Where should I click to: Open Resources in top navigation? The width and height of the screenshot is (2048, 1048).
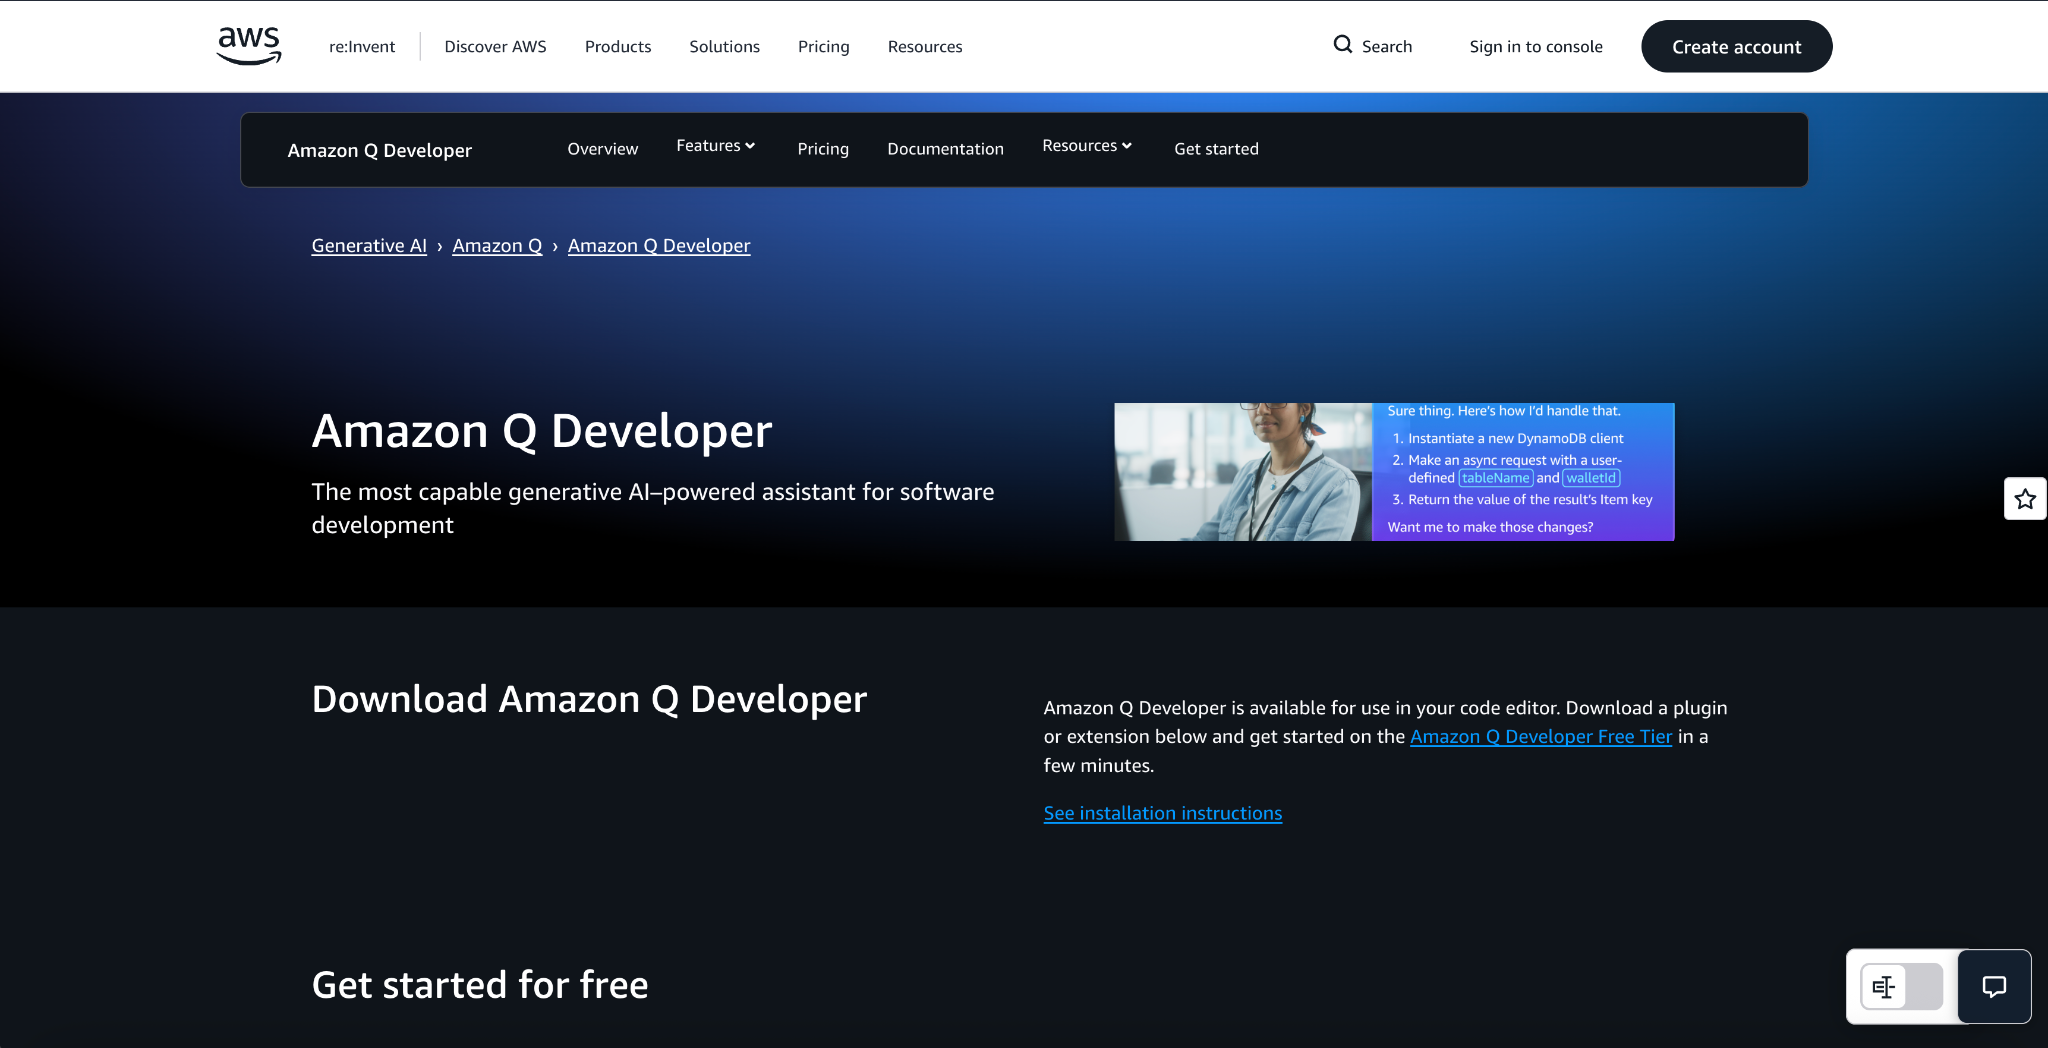[925, 46]
